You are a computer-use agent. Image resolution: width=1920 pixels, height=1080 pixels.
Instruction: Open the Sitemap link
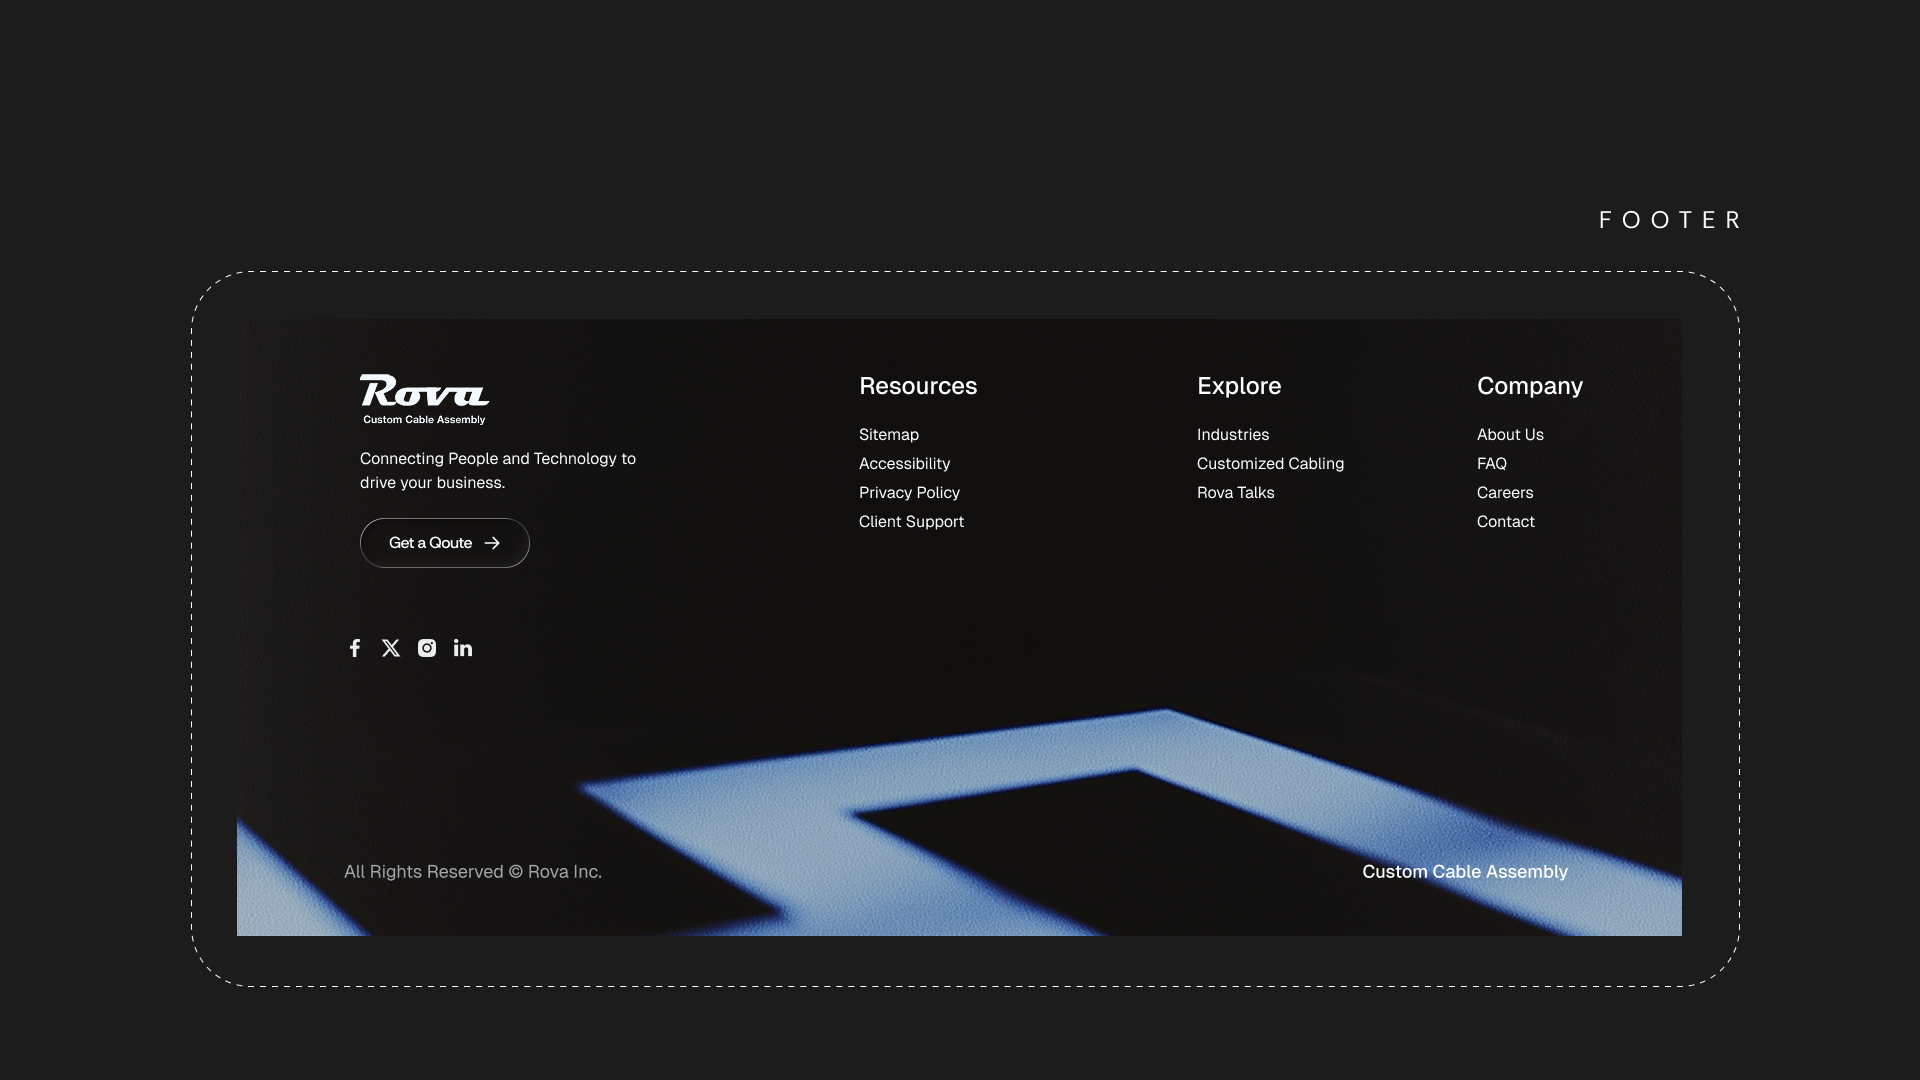[889, 435]
